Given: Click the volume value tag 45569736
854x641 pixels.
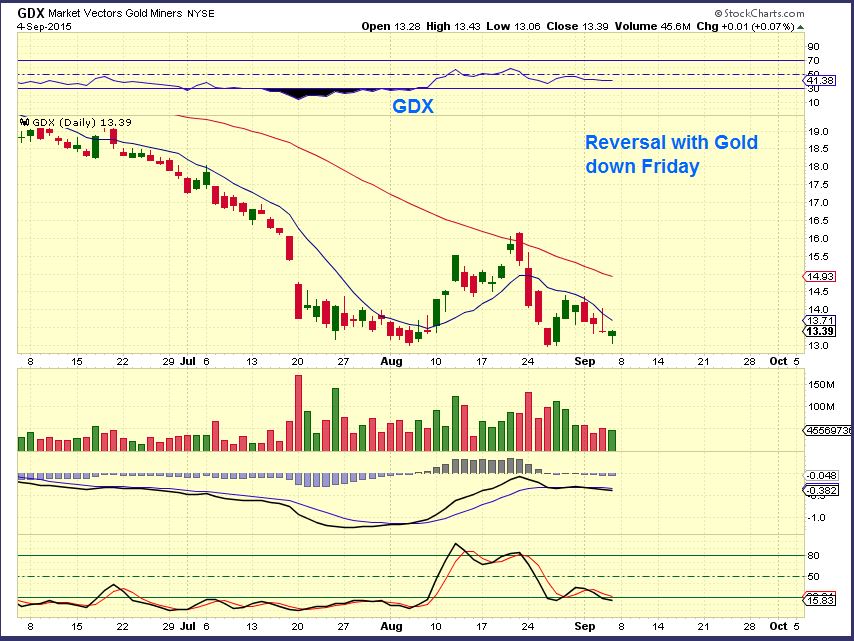Looking at the screenshot, I should tap(828, 430).
